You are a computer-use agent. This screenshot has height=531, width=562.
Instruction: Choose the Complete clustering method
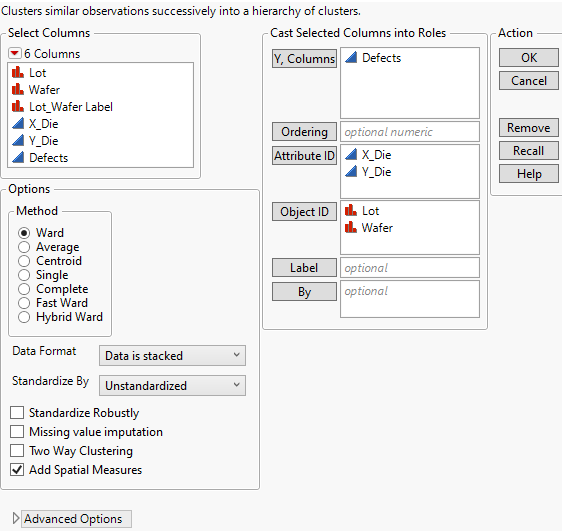[24, 289]
